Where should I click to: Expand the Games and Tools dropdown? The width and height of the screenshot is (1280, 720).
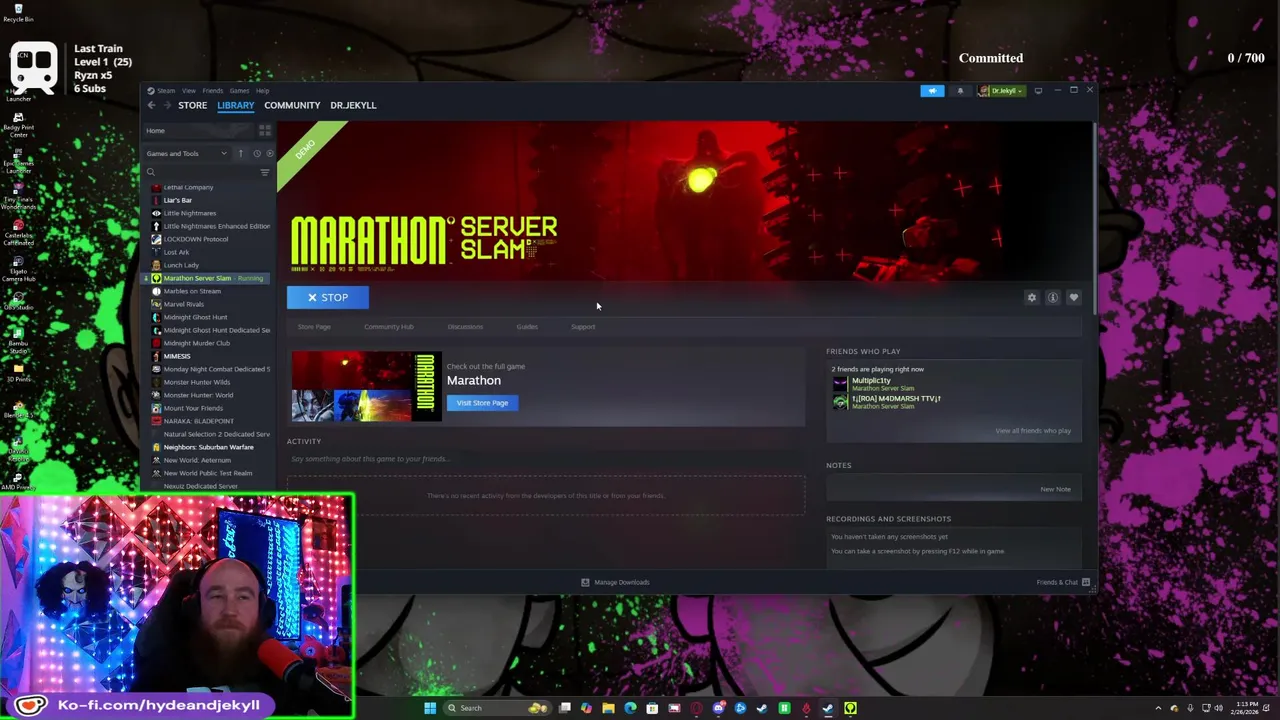pyautogui.click(x=186, y=154)
